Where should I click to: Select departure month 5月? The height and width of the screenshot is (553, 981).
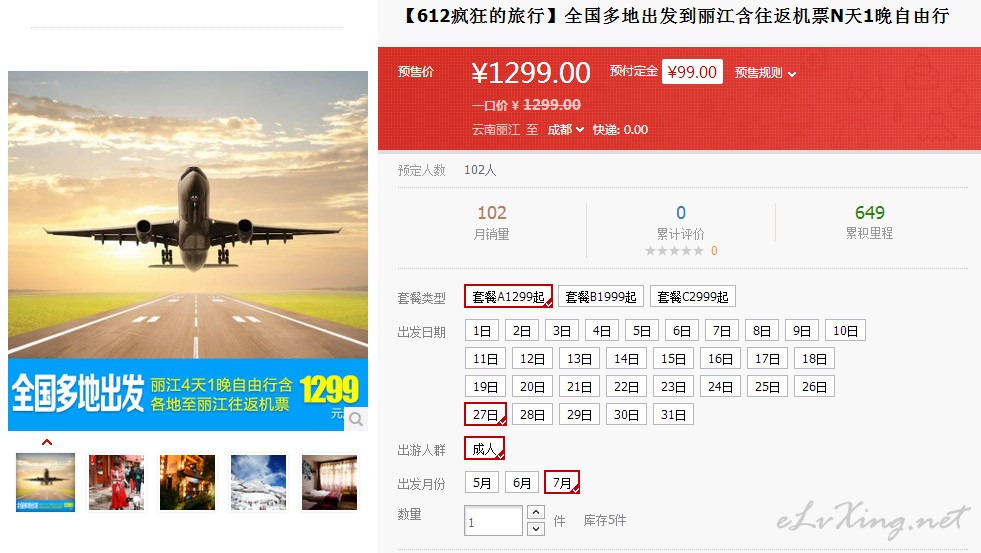[x=482, y=482]
